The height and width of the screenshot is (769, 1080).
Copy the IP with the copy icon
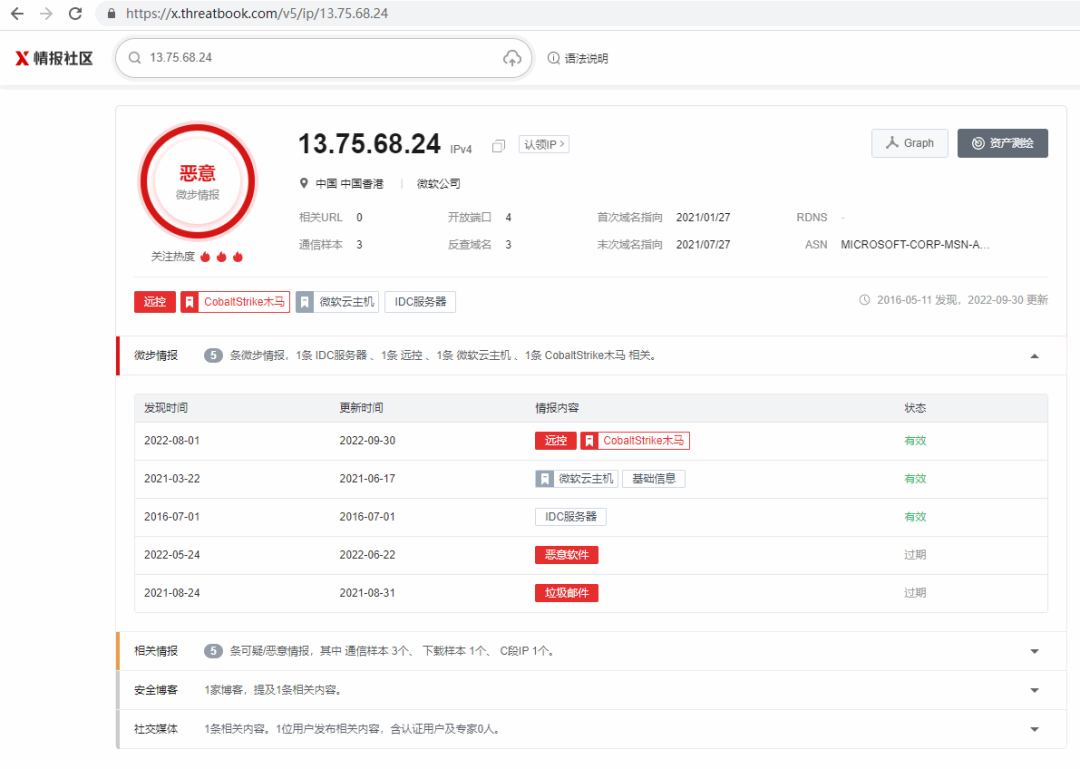[499, 145]
